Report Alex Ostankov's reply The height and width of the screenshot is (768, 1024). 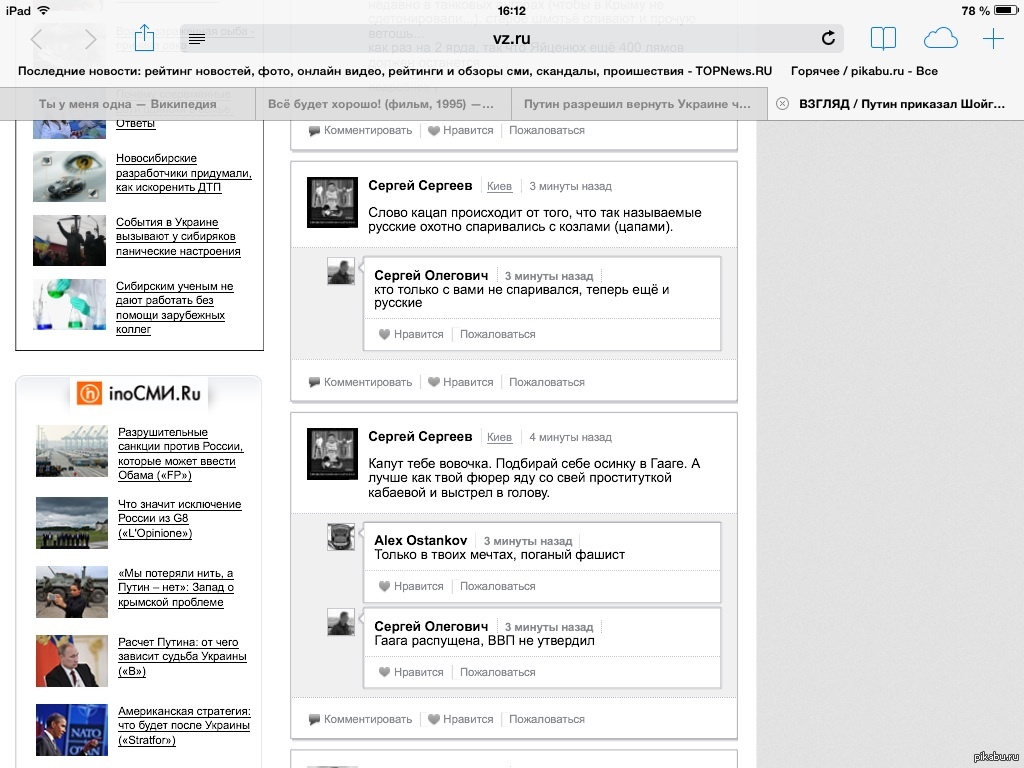(x=498, y=586)
